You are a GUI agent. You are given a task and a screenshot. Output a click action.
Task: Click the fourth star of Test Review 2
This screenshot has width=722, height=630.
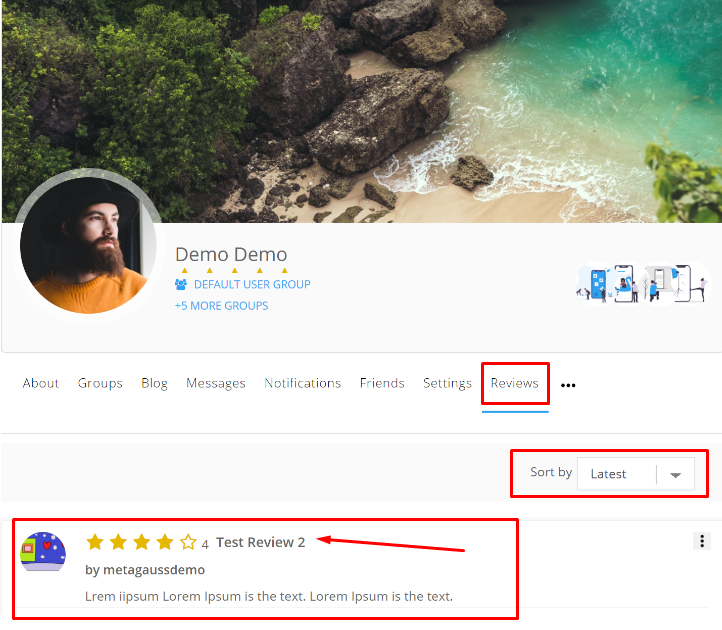pos(164,542)
